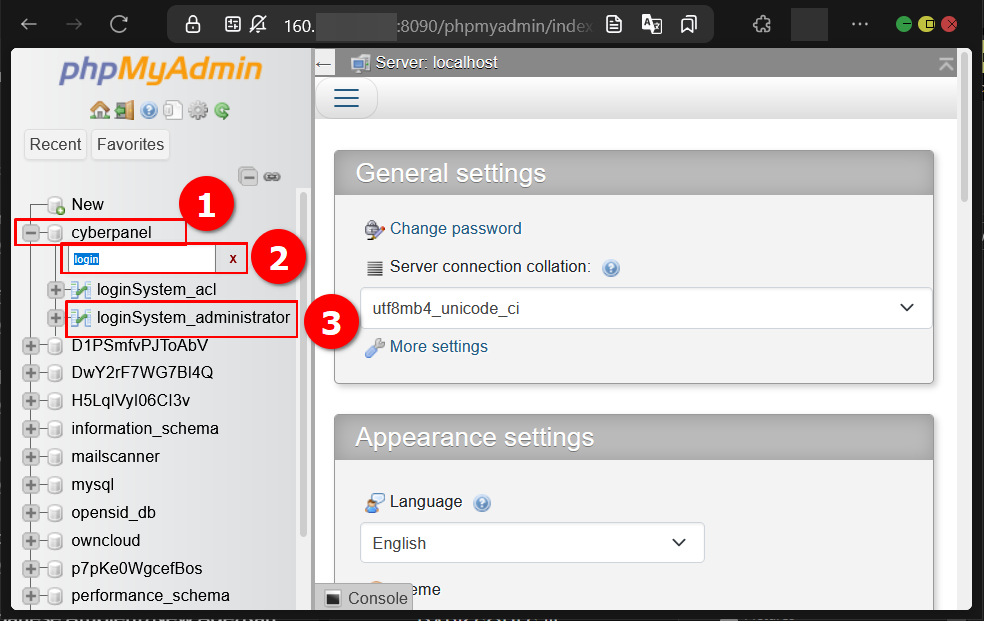Viewport: 984px width, 621px height.
Task: Click the browser address bar URL
Action: pos(437,26)
